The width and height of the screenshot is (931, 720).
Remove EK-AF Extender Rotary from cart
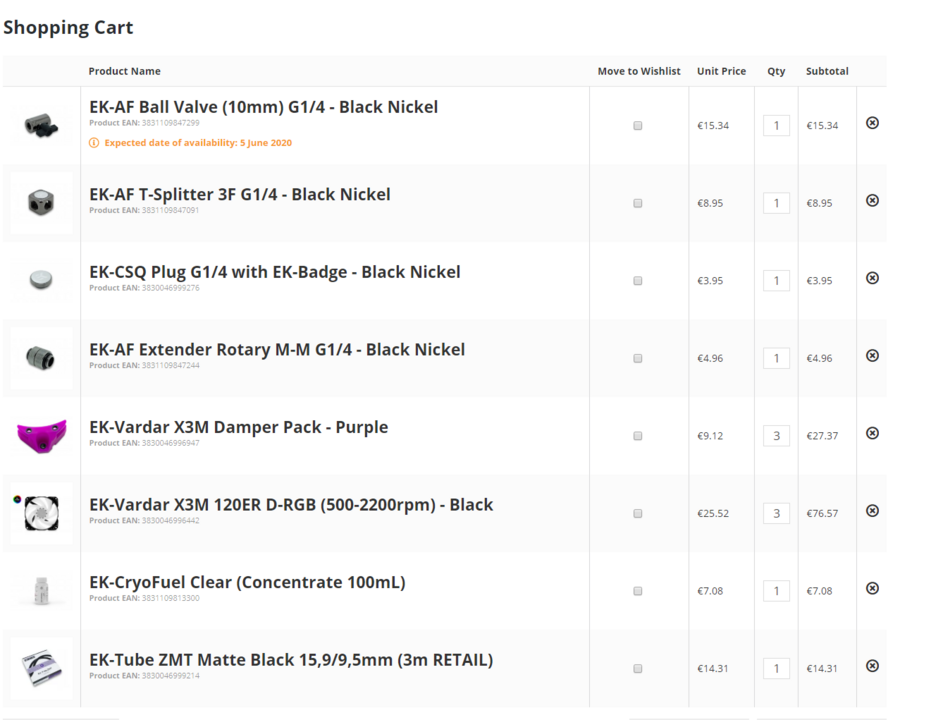[872, 356]
